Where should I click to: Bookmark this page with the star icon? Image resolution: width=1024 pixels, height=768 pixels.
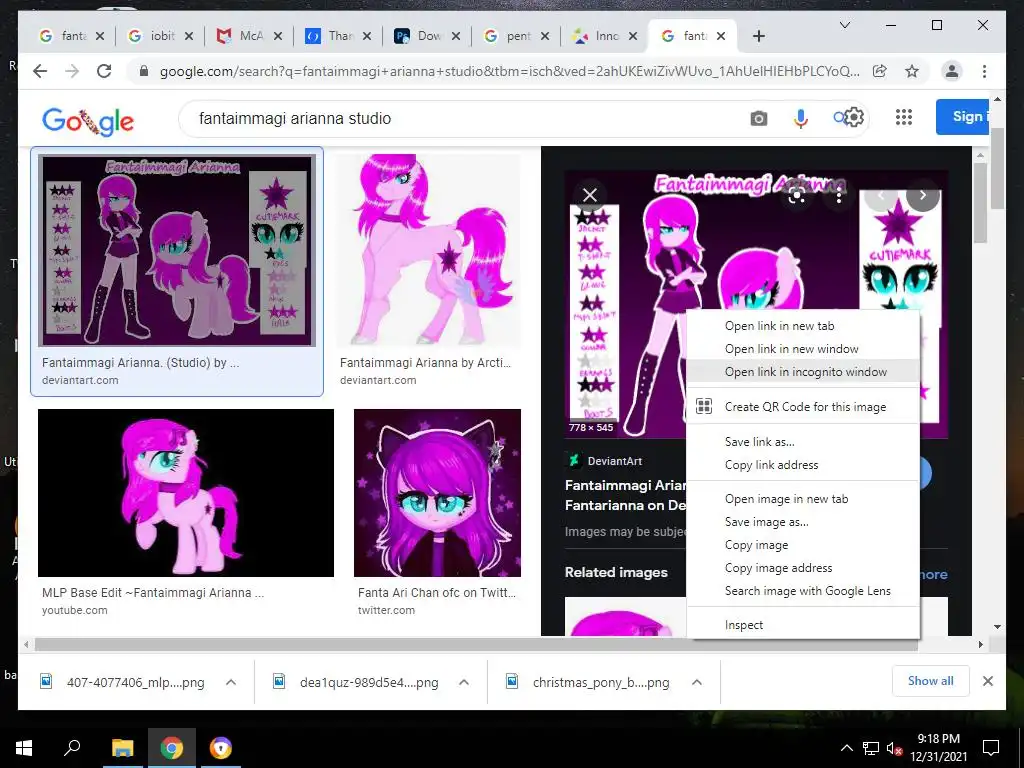[912, 71]
